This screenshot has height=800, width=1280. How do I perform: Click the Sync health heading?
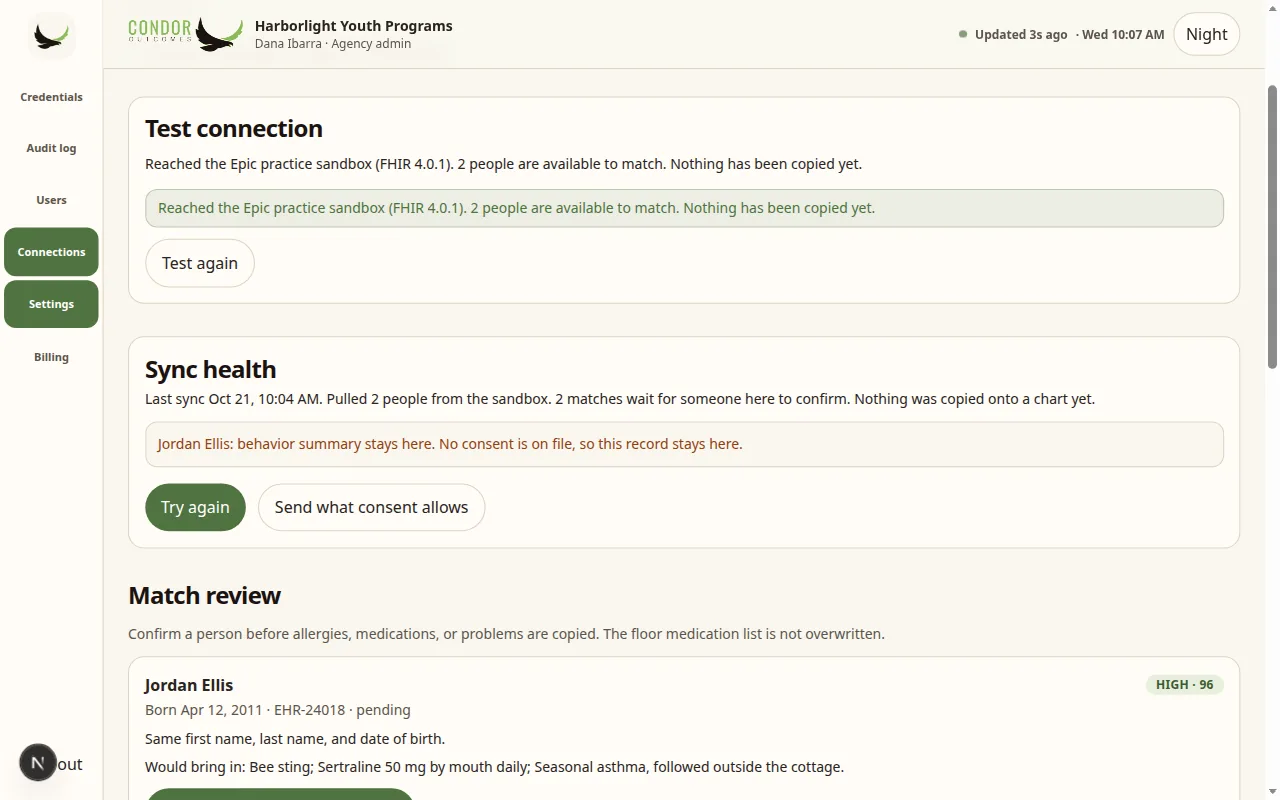pyautogui.click(x=210, y=370)
